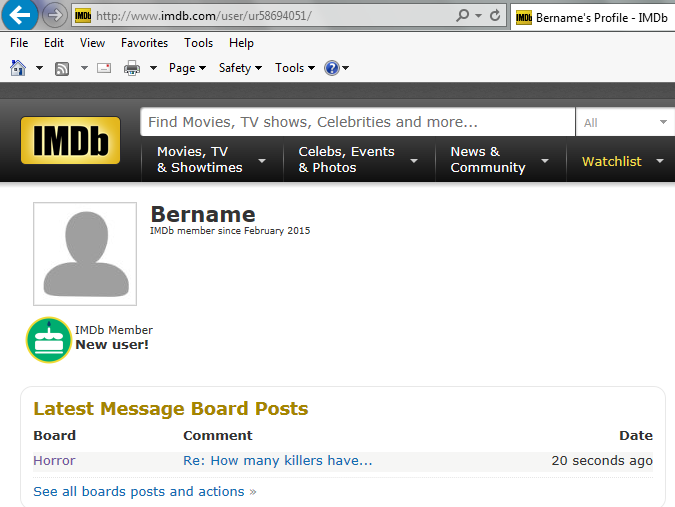Open the Help menu in menu bar
The width and height of the screenshot is (675, 507).
coord(241,43)
